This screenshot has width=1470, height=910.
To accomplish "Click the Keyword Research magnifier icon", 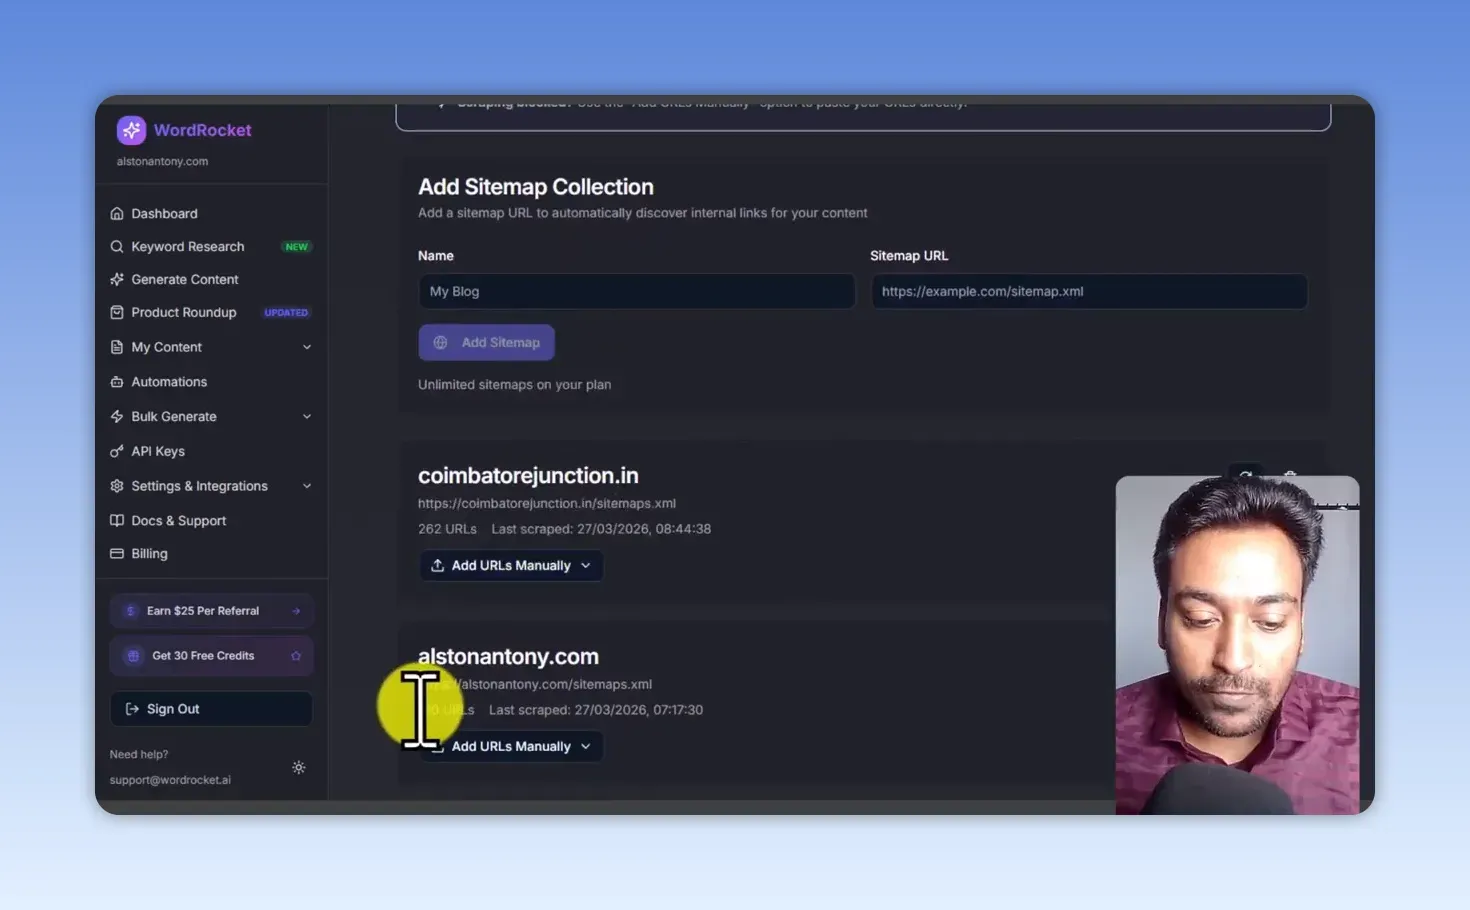I will click(x=117, y=246).
